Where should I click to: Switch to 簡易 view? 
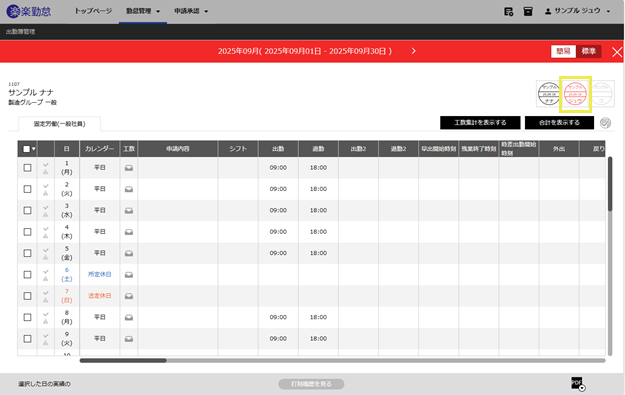click(563, 51)
